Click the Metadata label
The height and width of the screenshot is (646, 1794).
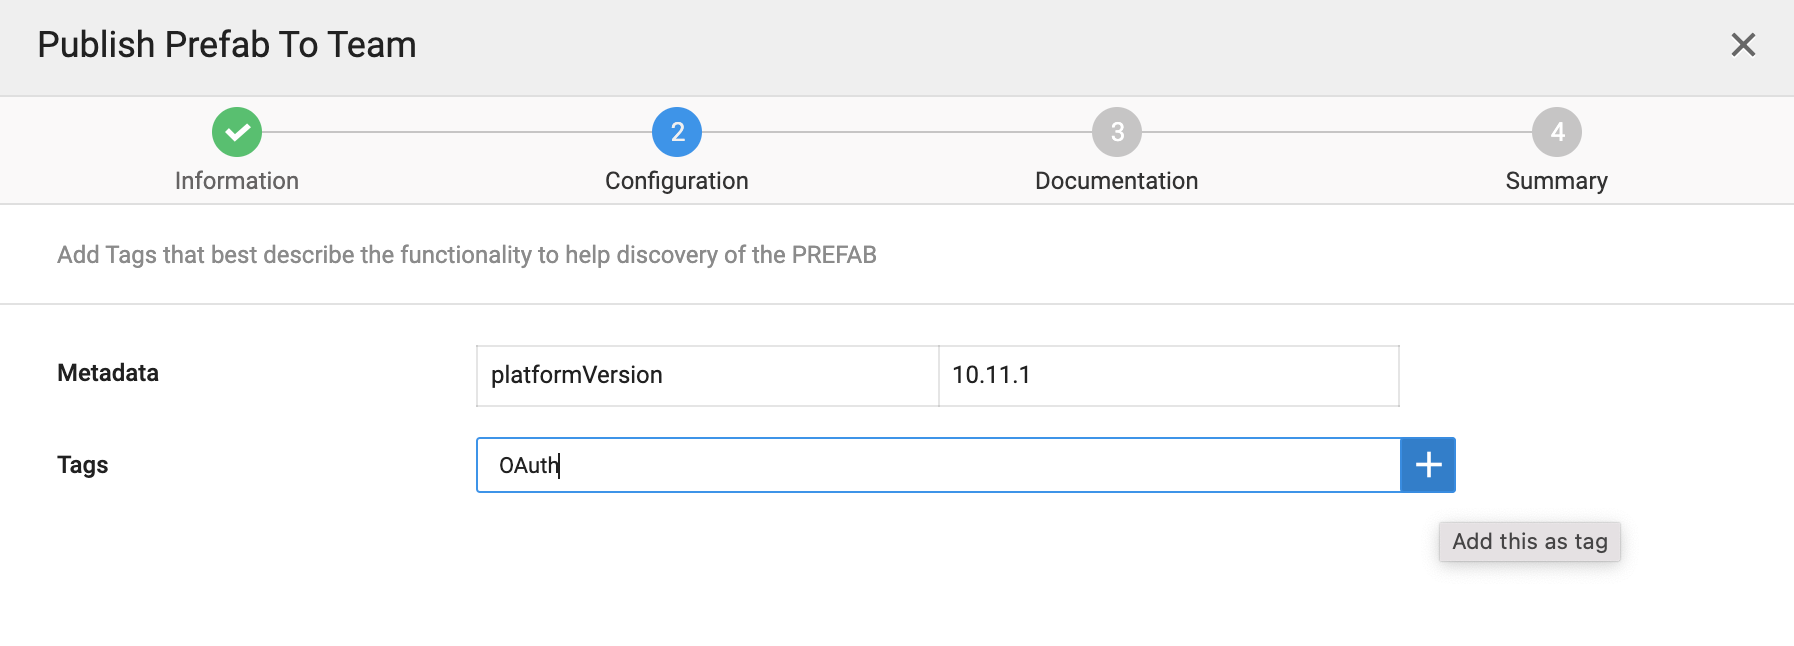pos(108,373)
